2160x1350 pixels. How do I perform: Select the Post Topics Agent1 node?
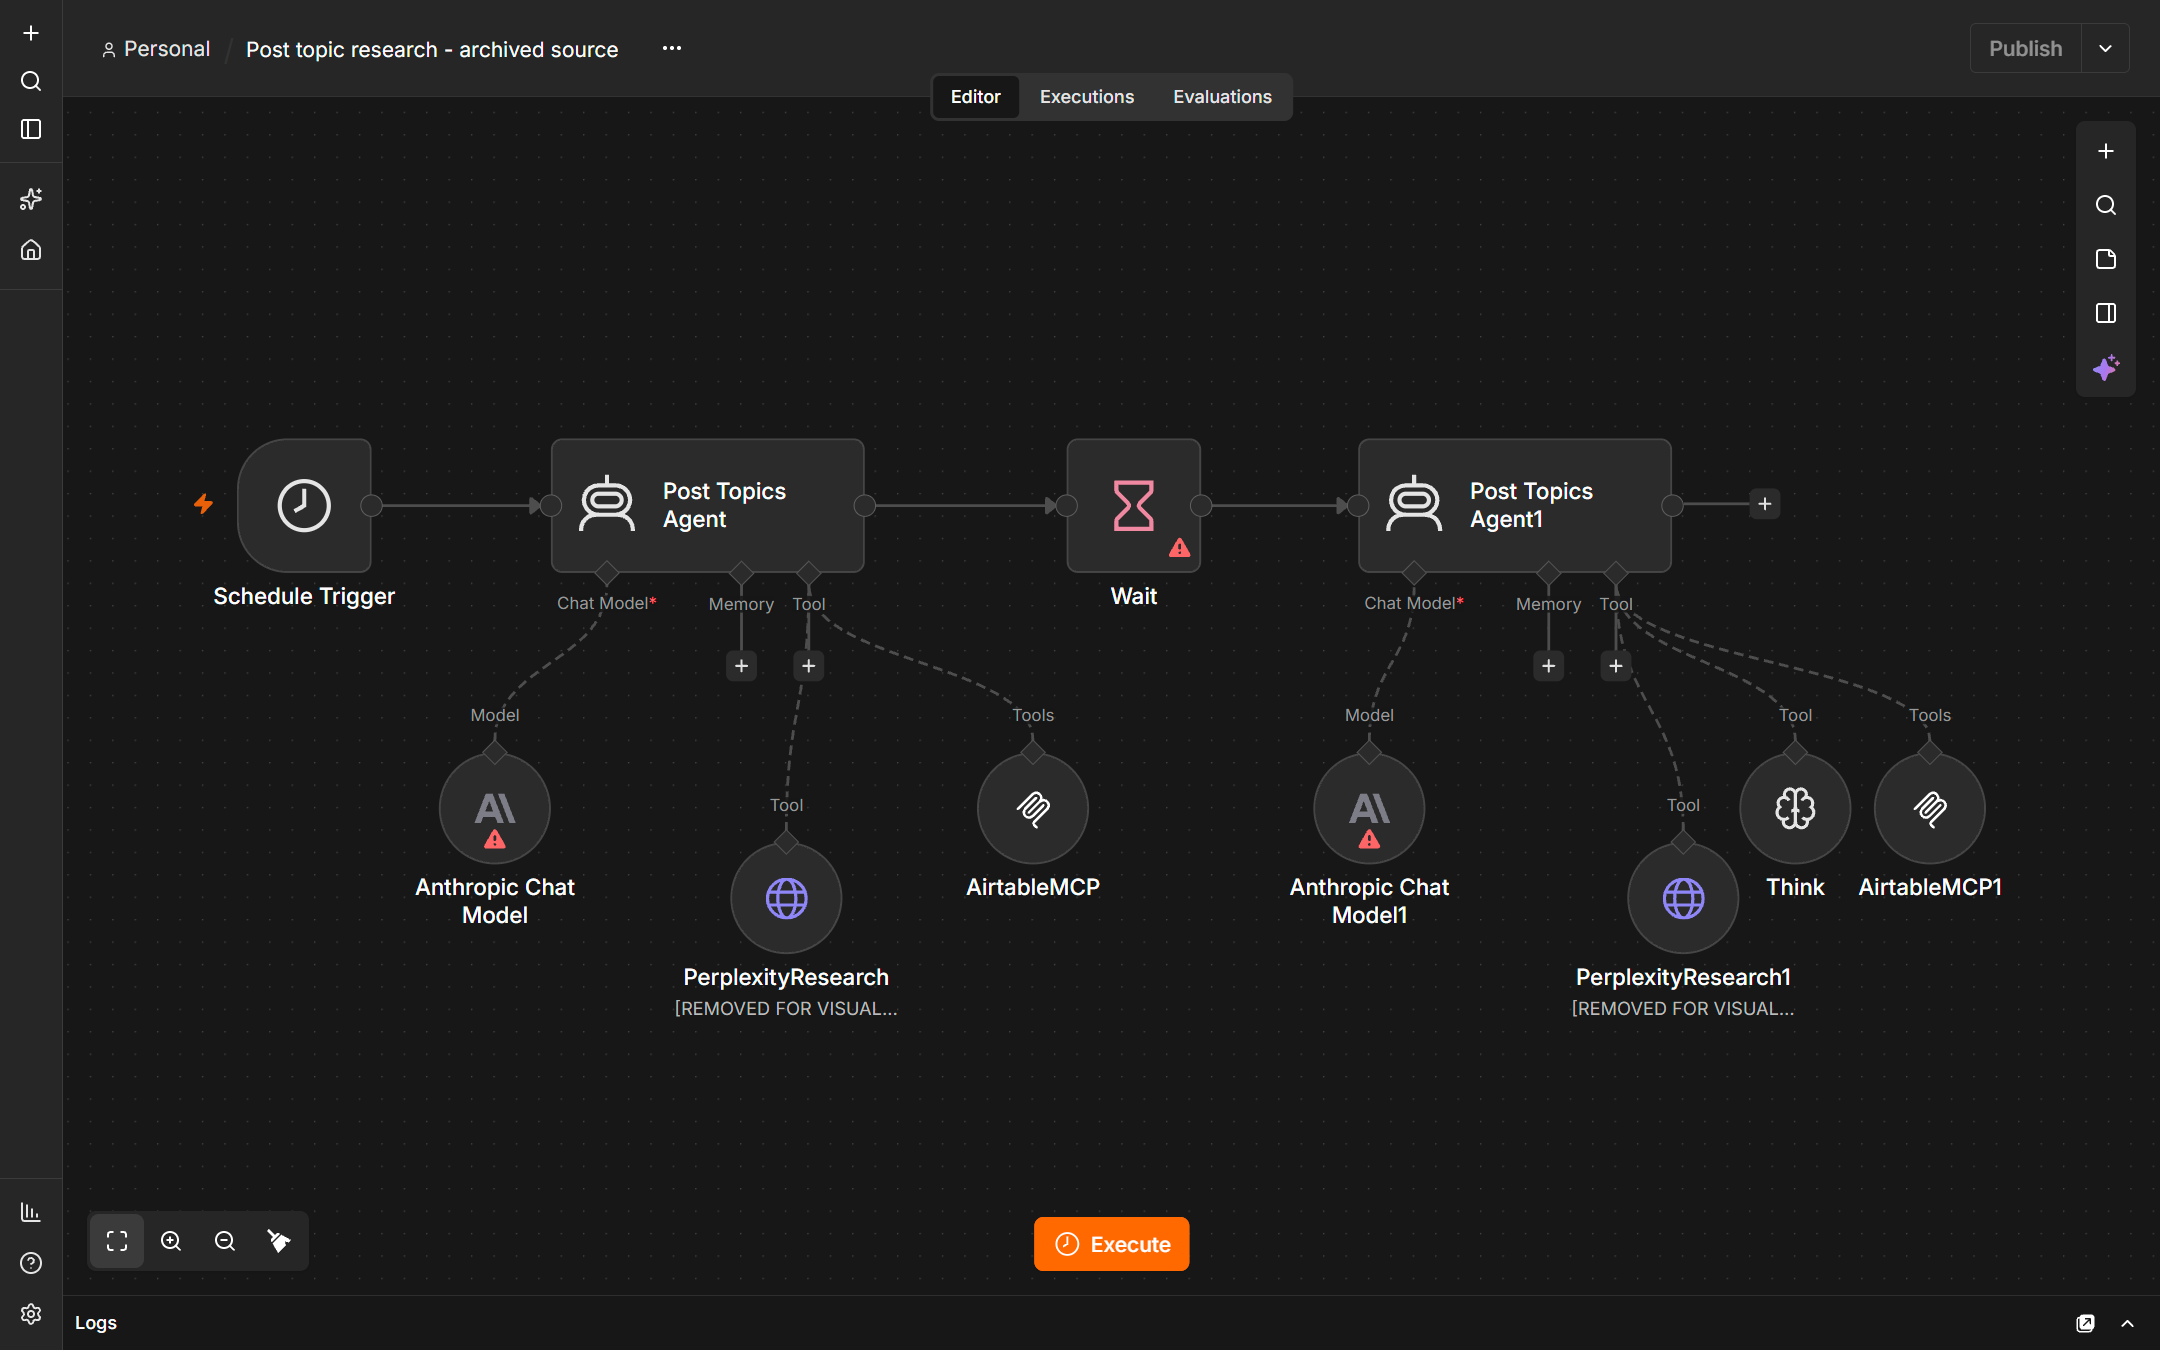tap(1515, 505)
